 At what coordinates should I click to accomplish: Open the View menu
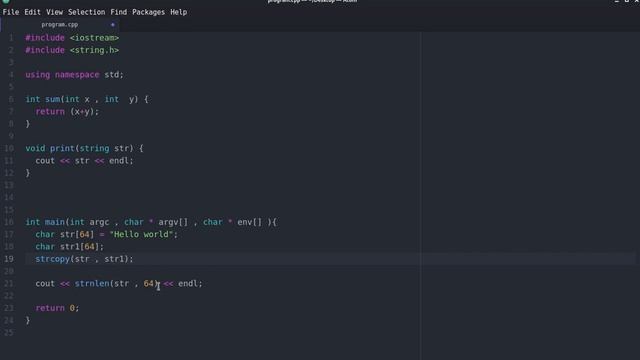point(54,12)
